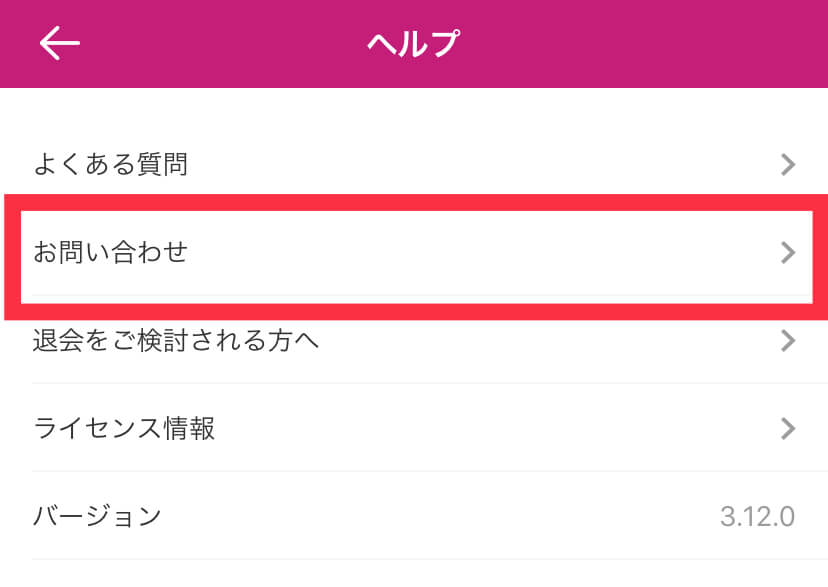The width and height of the screenshot is (828, 587).
Task: Click the header area right of ヘルプ
Action: [x=640, y=44]
